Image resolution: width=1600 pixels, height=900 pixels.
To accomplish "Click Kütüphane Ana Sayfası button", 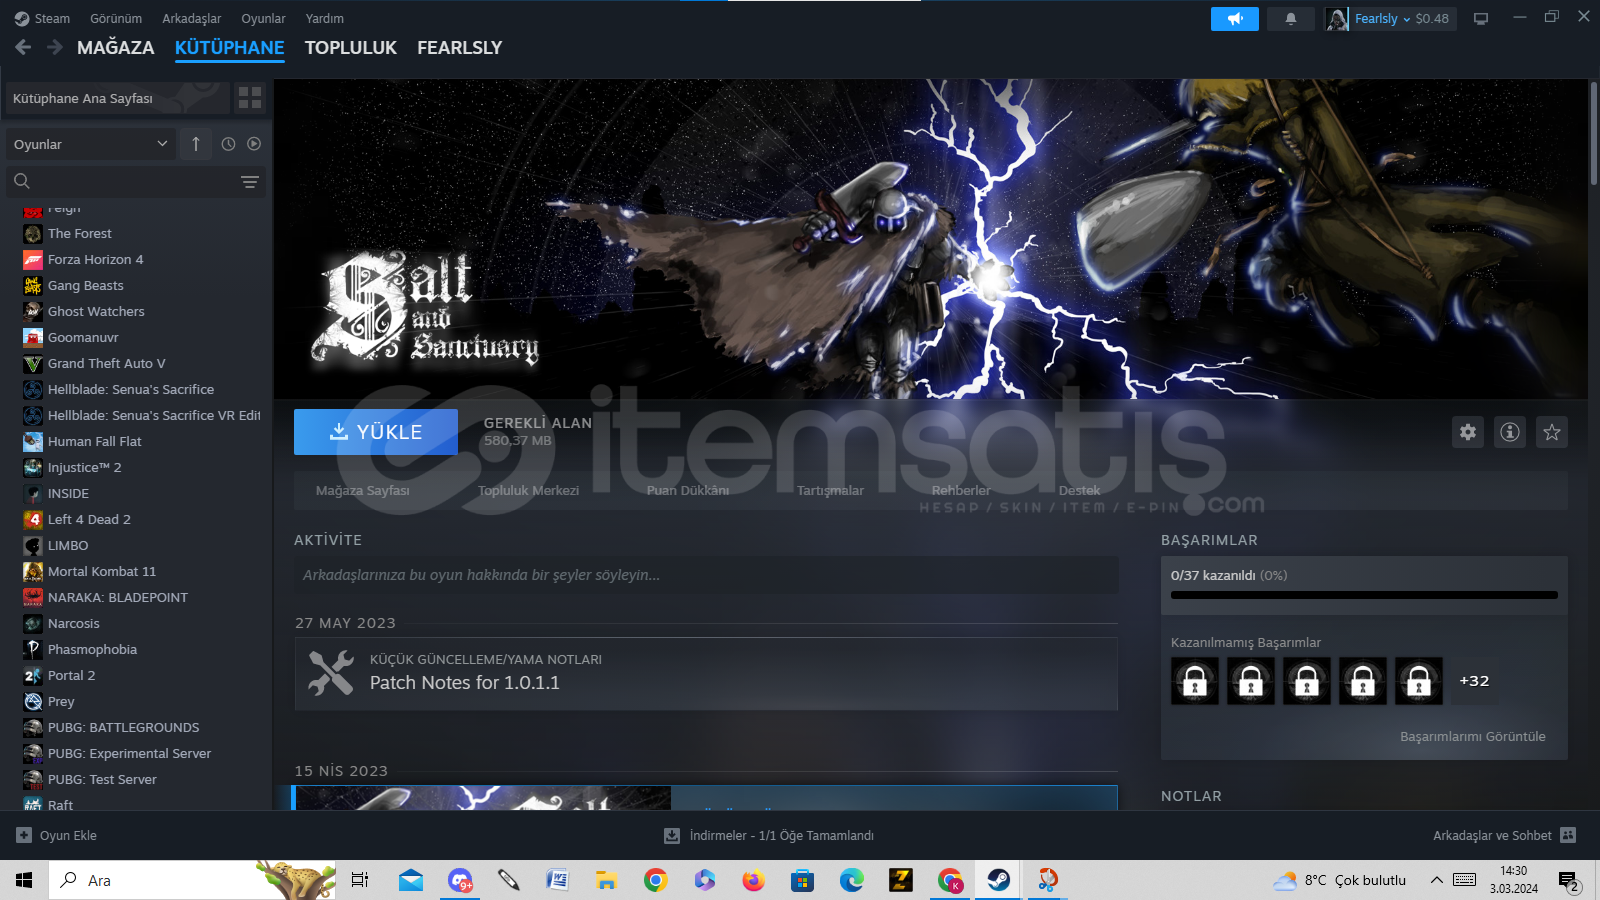I will (x=118, y=98).
